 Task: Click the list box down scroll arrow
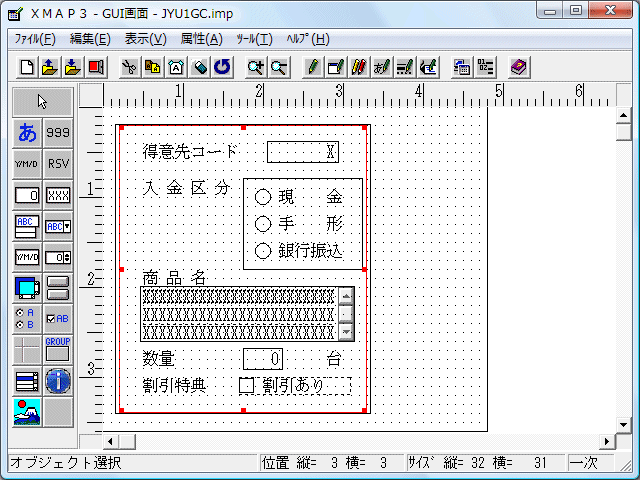click(346, 332)
